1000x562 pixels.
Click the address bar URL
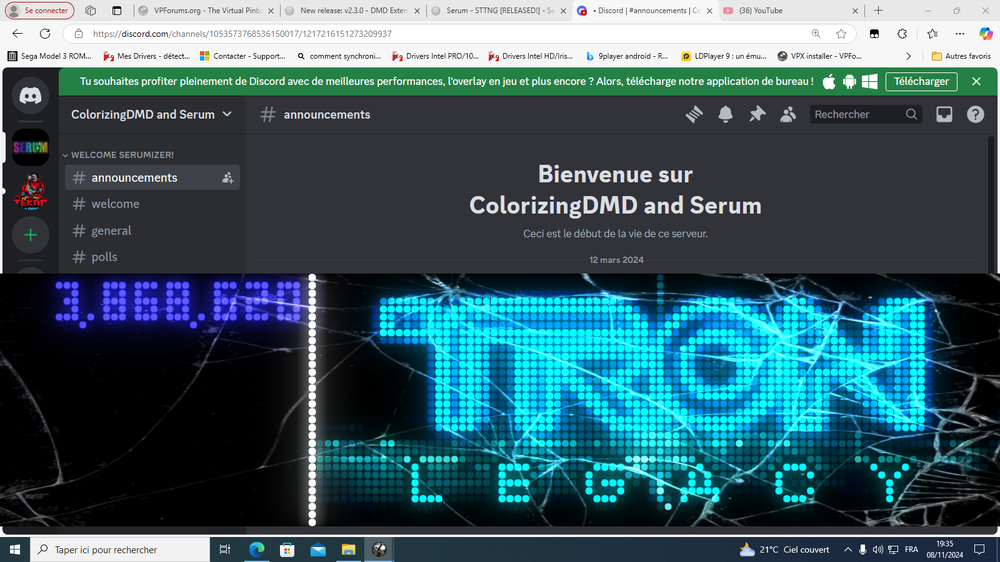click(242, 34)
